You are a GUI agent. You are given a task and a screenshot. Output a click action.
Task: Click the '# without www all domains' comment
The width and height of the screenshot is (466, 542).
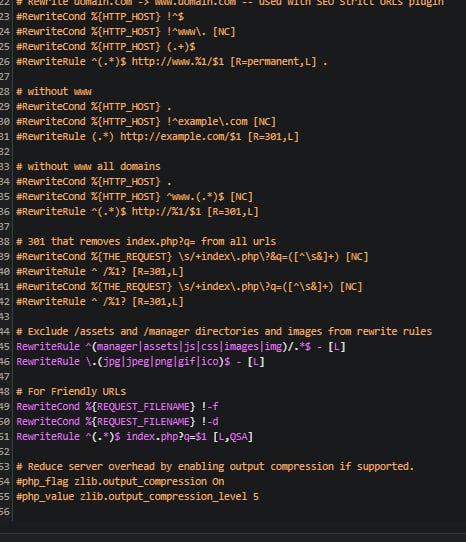coord(88,166)
